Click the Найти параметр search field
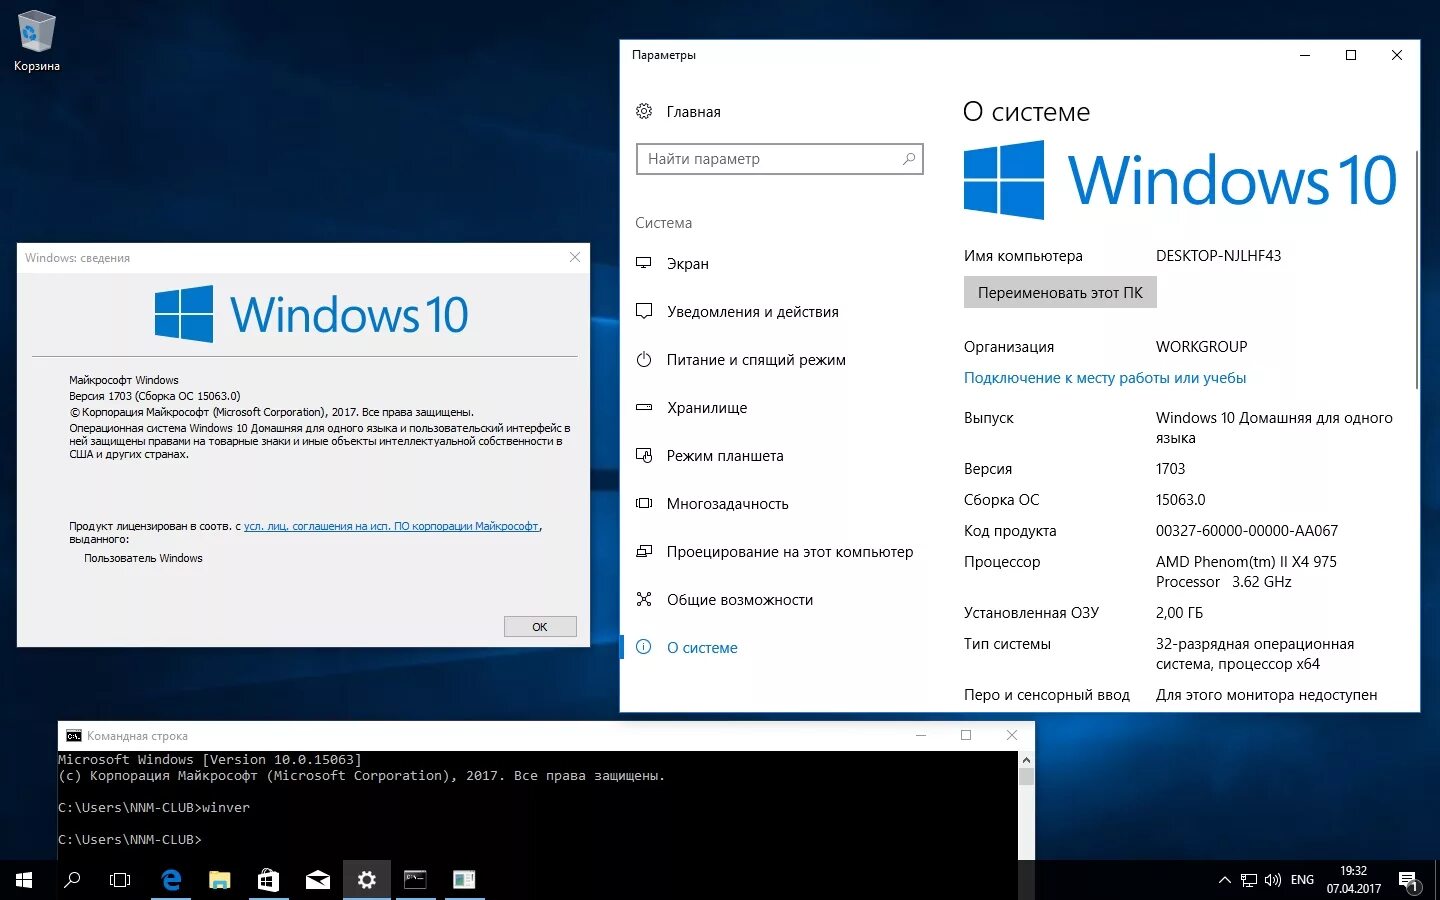The height and width of the screenshot is (900, 1440). point(779,159)
